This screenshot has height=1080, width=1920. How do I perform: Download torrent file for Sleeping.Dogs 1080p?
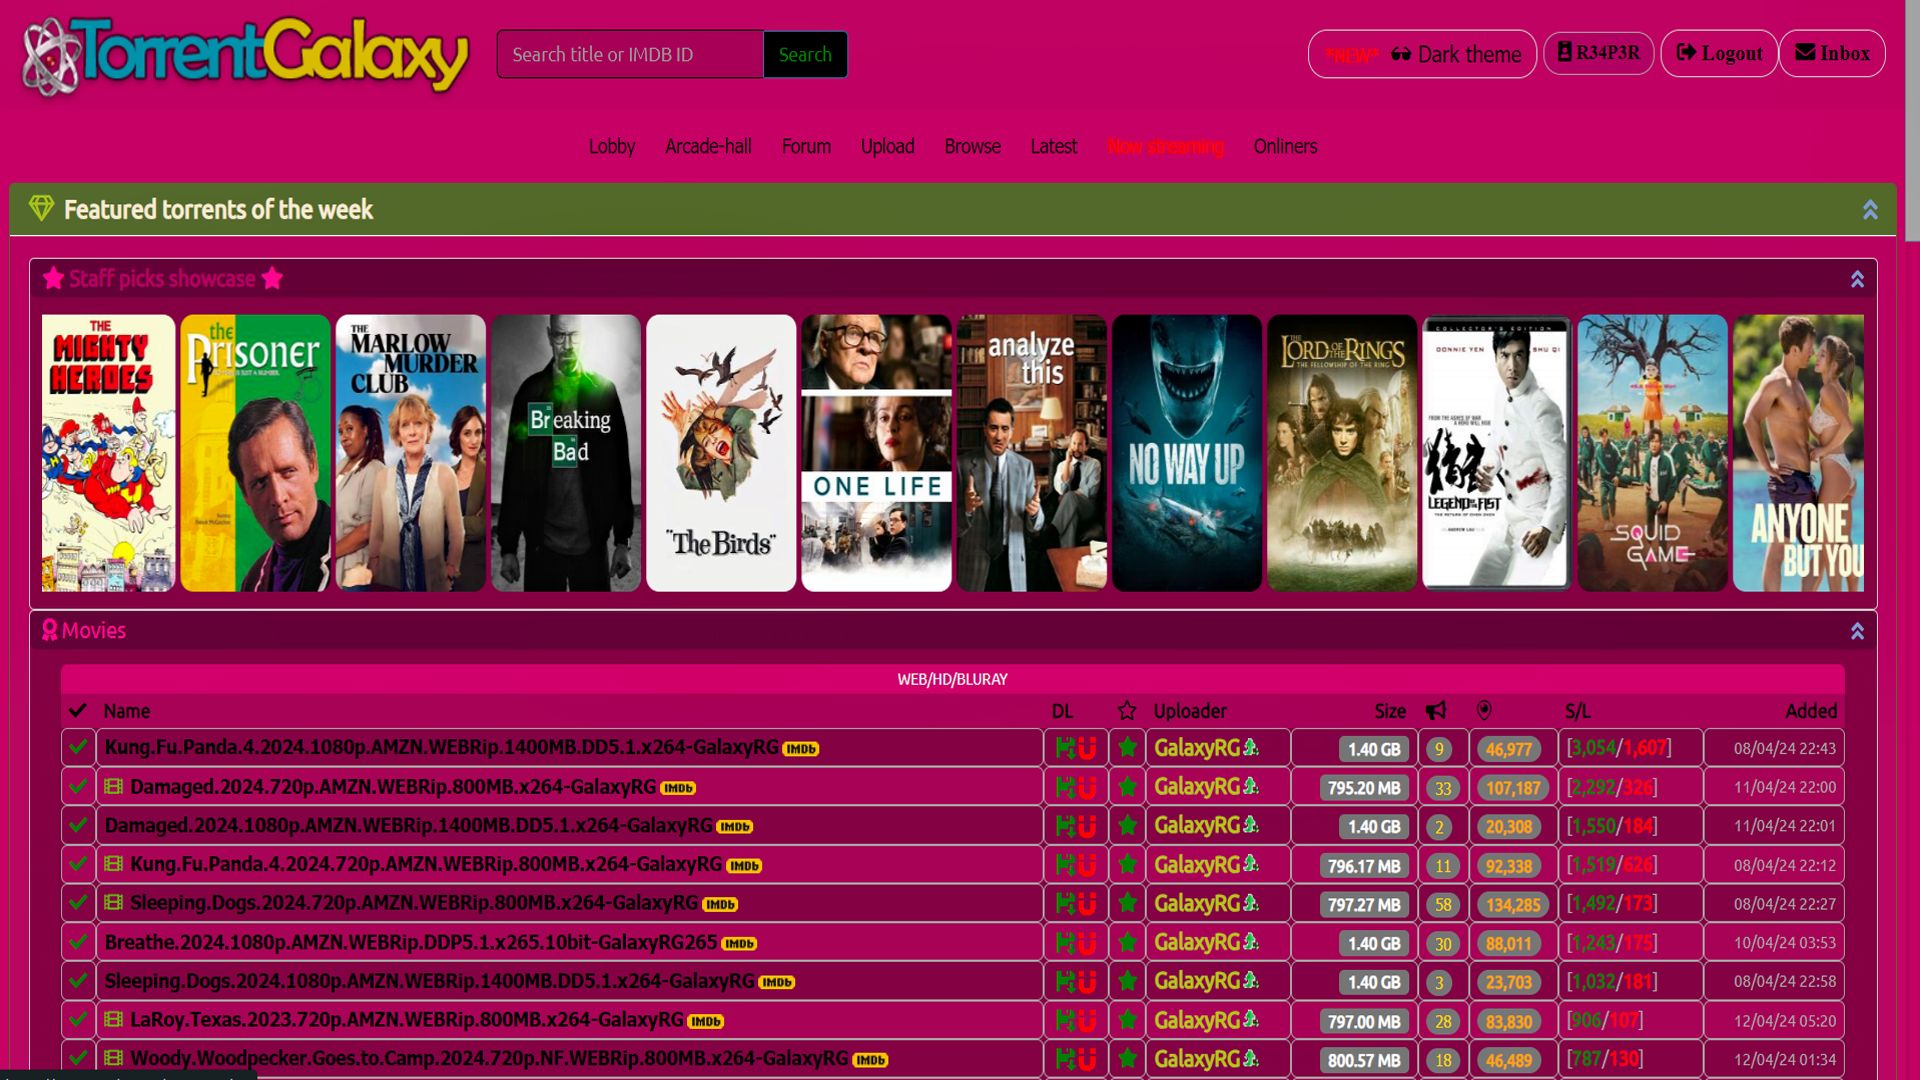tap(1065, 981)
